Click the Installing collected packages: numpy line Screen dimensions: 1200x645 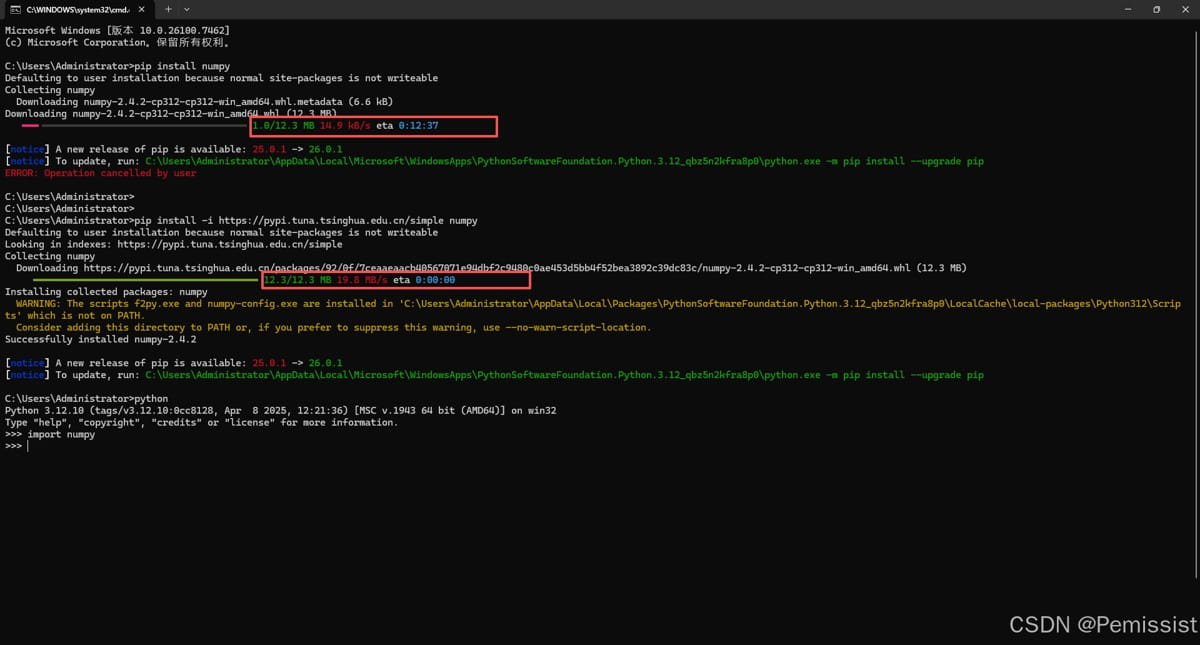click(106, 292)
